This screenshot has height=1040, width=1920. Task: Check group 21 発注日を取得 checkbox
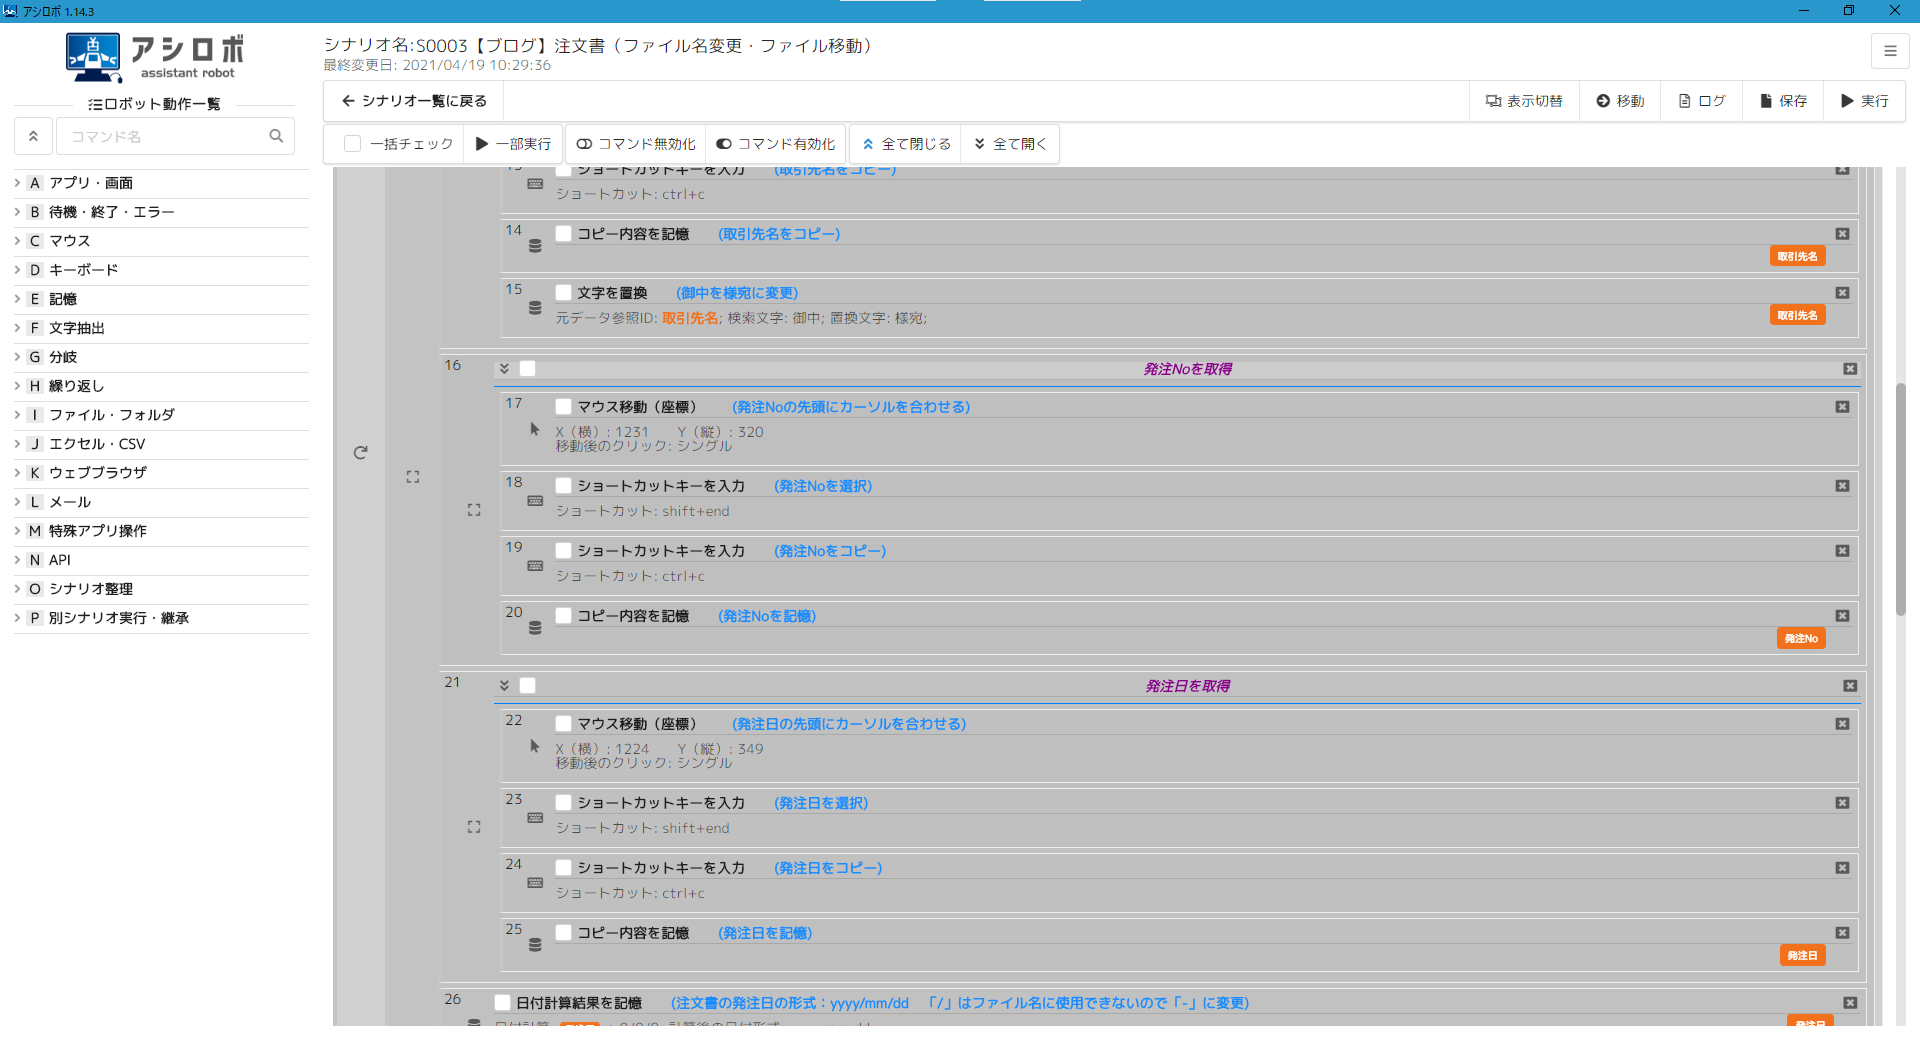528,686
